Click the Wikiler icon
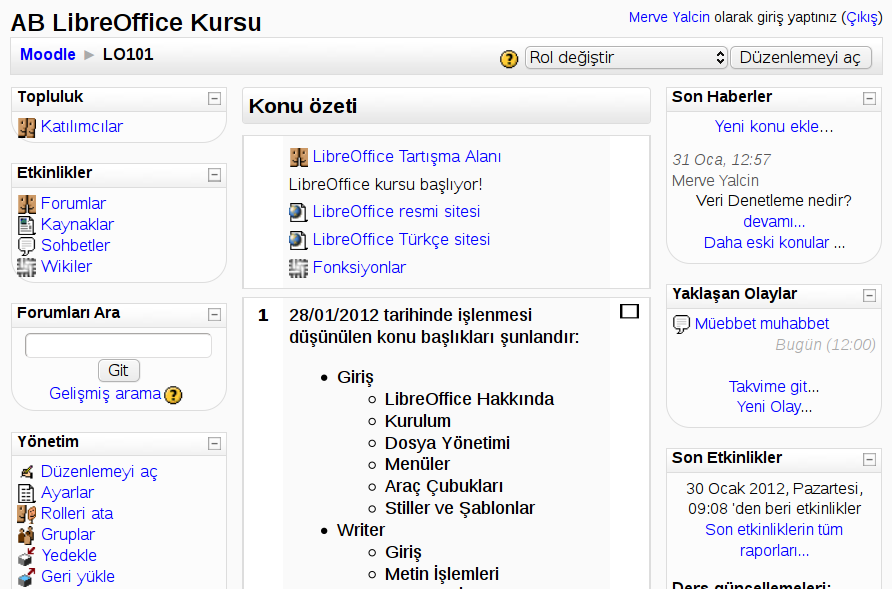Screen dimensions: 892x589 tap(27, 267)
